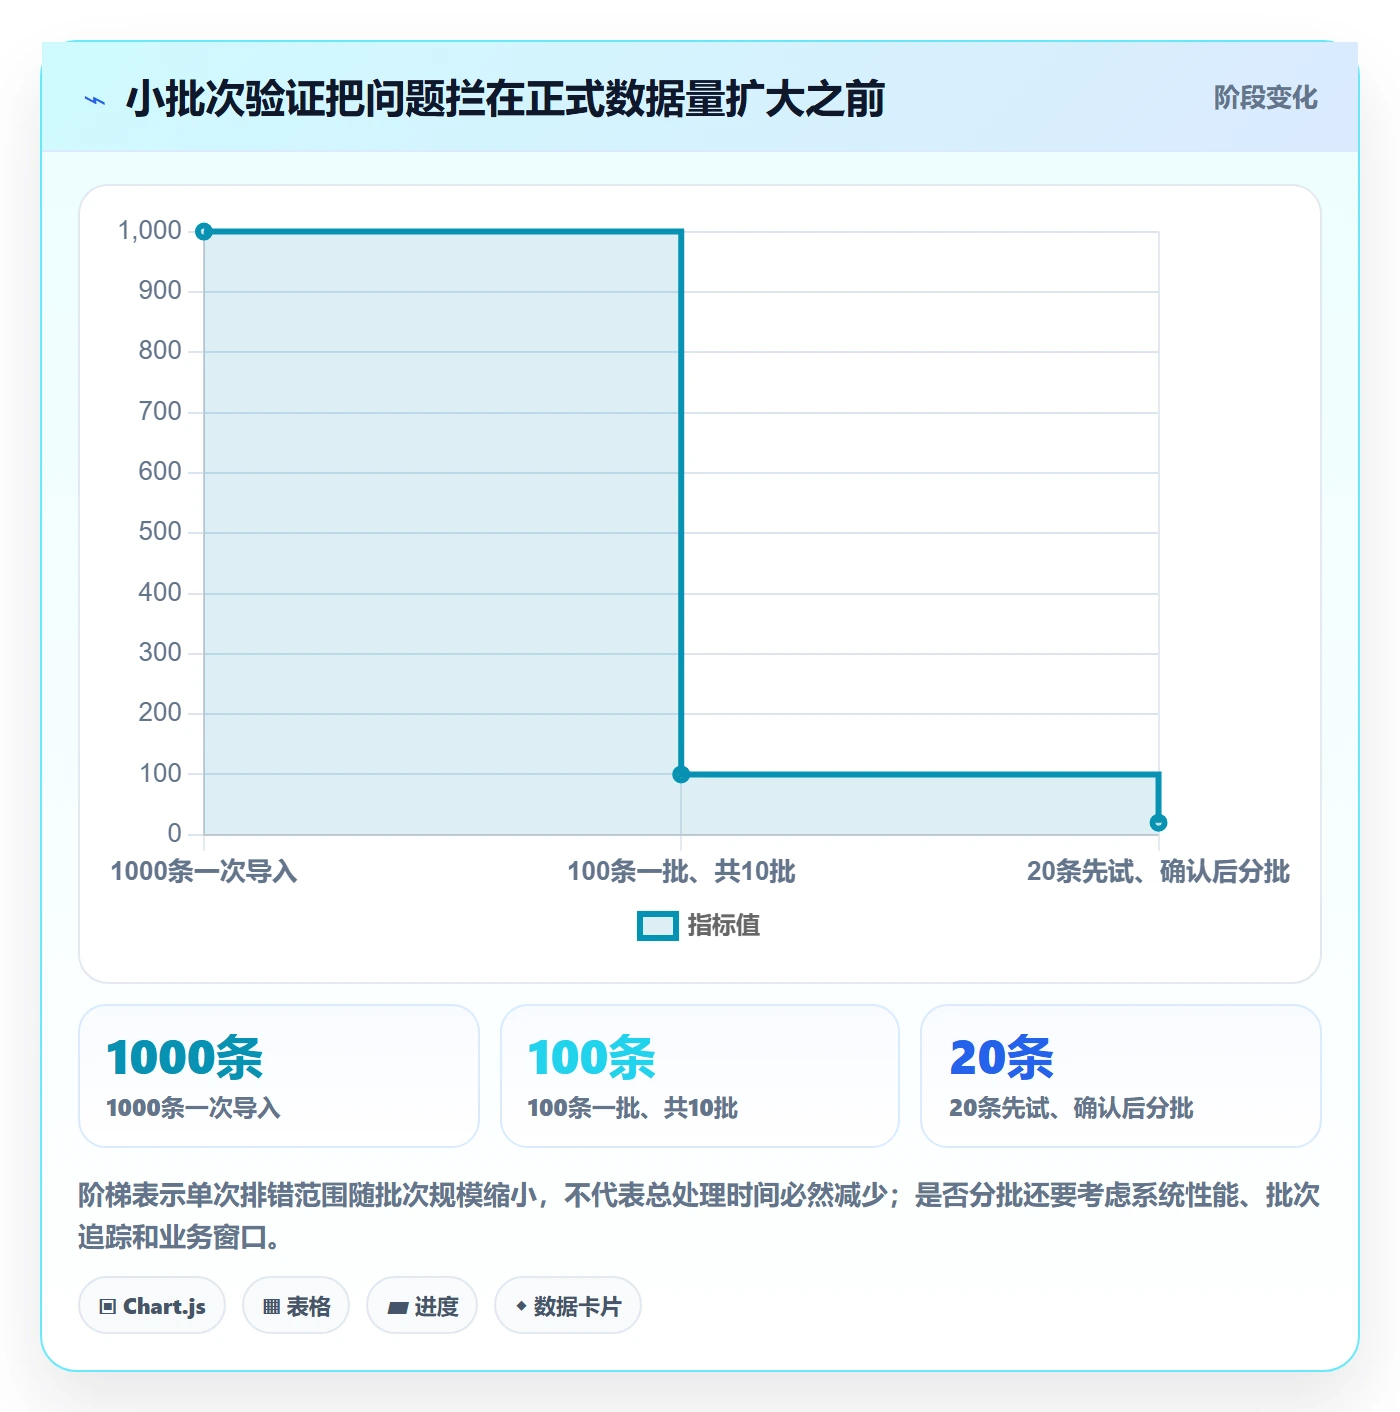The height and width of the screenshot is (1412, 1400).
Task: Click the 表格 tag chip
Action: [x=296, y=1306]
